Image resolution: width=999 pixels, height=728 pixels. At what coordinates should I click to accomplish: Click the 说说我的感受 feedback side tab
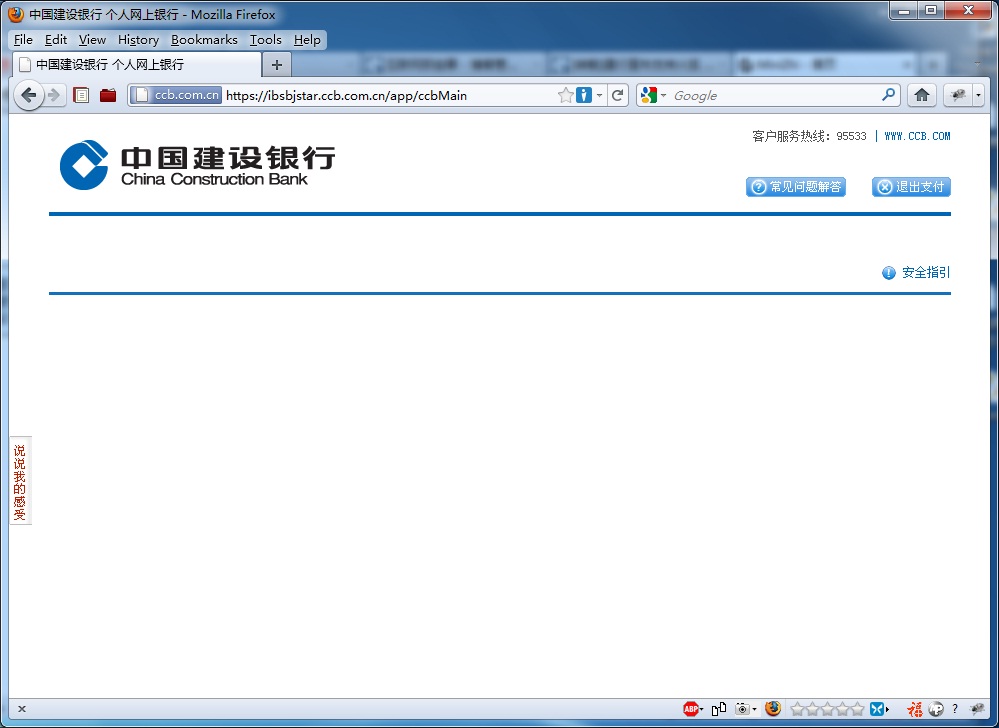(19, 480)
